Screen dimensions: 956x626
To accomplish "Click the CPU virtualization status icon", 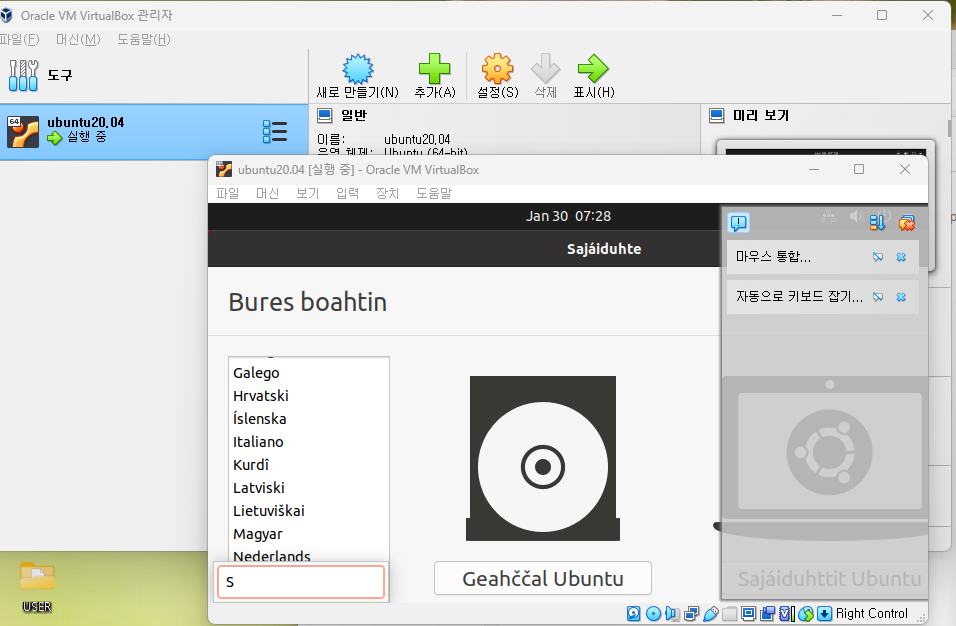I will click(x=787, y=613).
